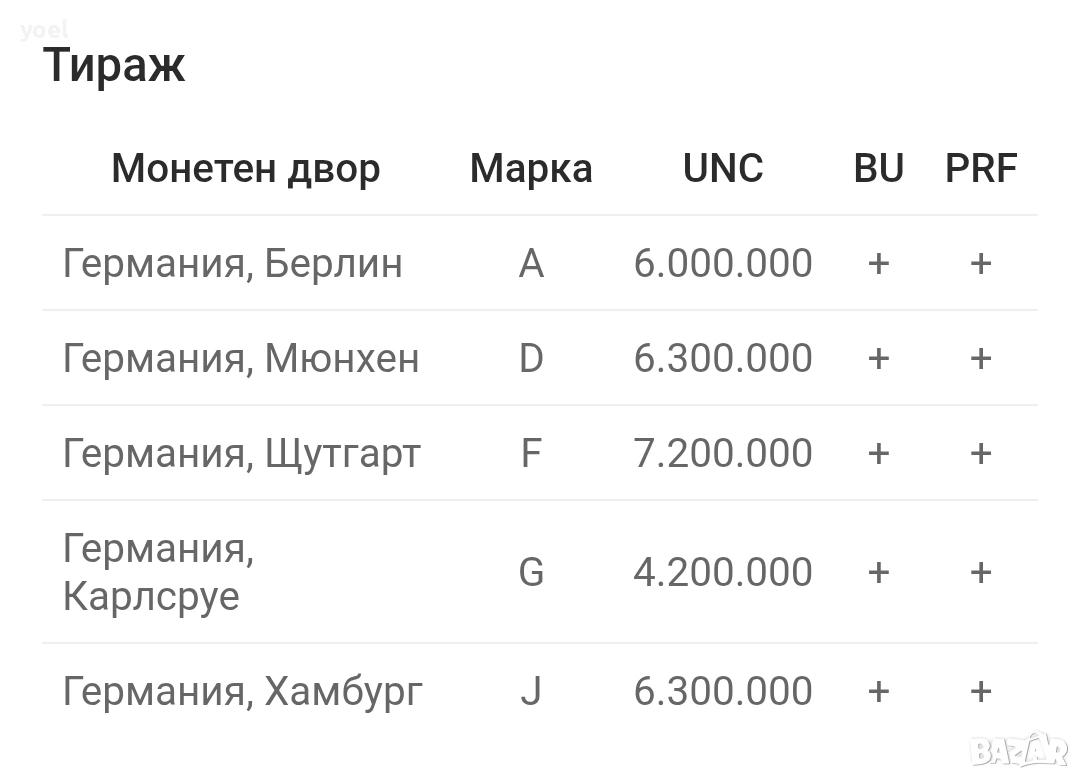
Task: Select the Марка column header
Action: pos(531,168)
